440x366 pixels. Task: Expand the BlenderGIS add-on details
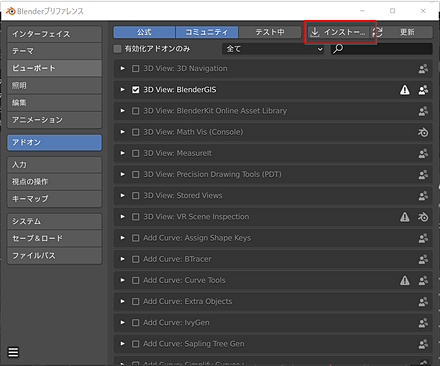pyautogui.click(x=123, y=90)
